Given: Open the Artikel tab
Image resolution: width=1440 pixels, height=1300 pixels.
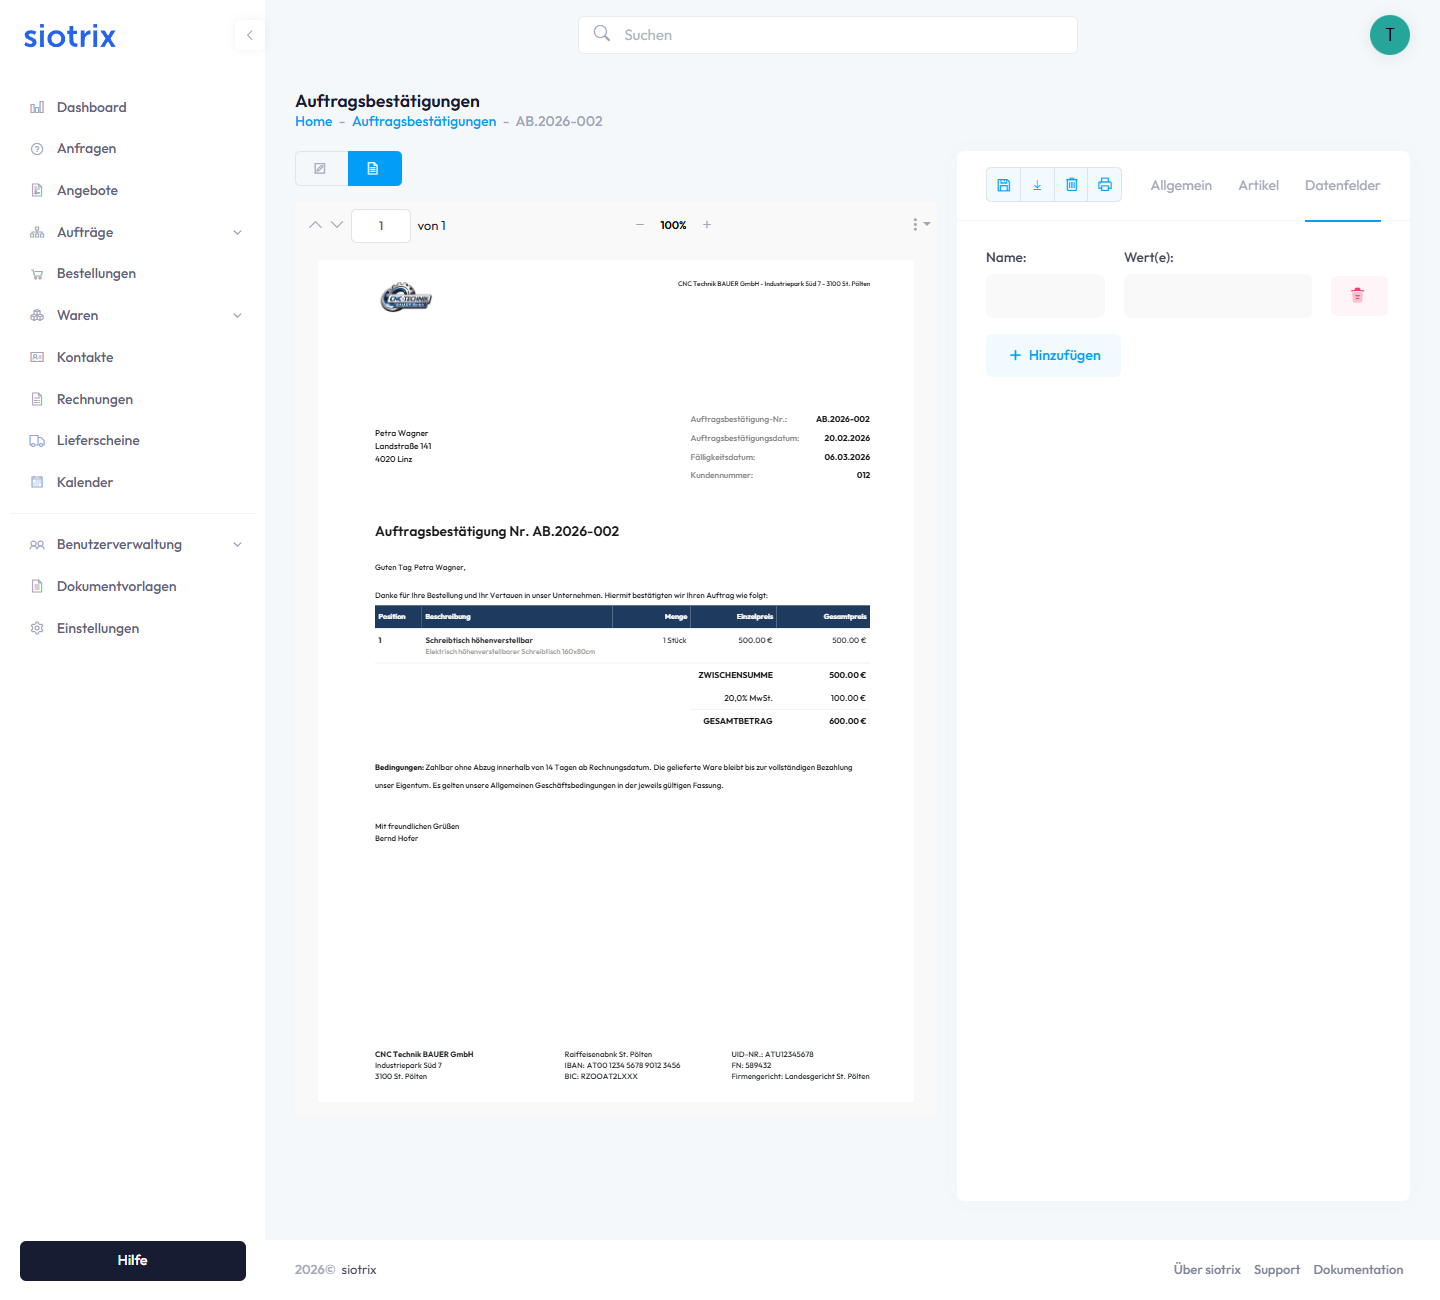Looking at the screenshot, I should tap(1258, 186).
